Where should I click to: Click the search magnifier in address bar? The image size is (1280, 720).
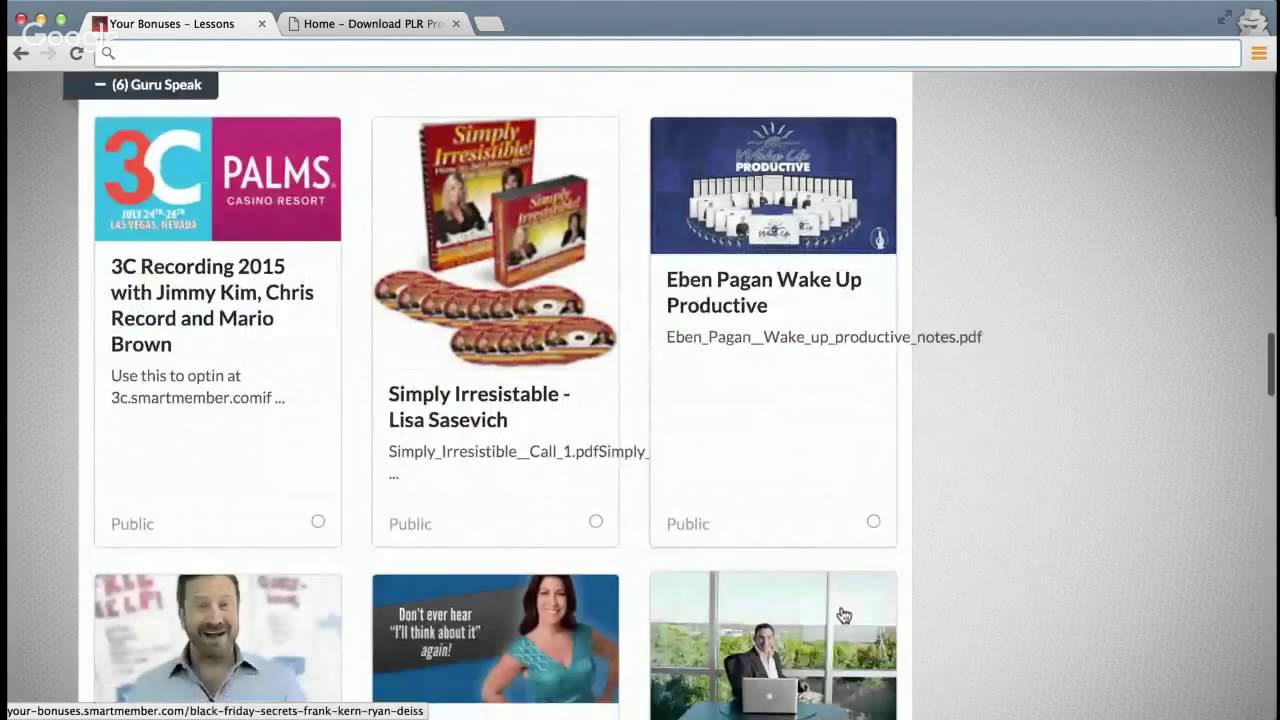click(108, 53)
